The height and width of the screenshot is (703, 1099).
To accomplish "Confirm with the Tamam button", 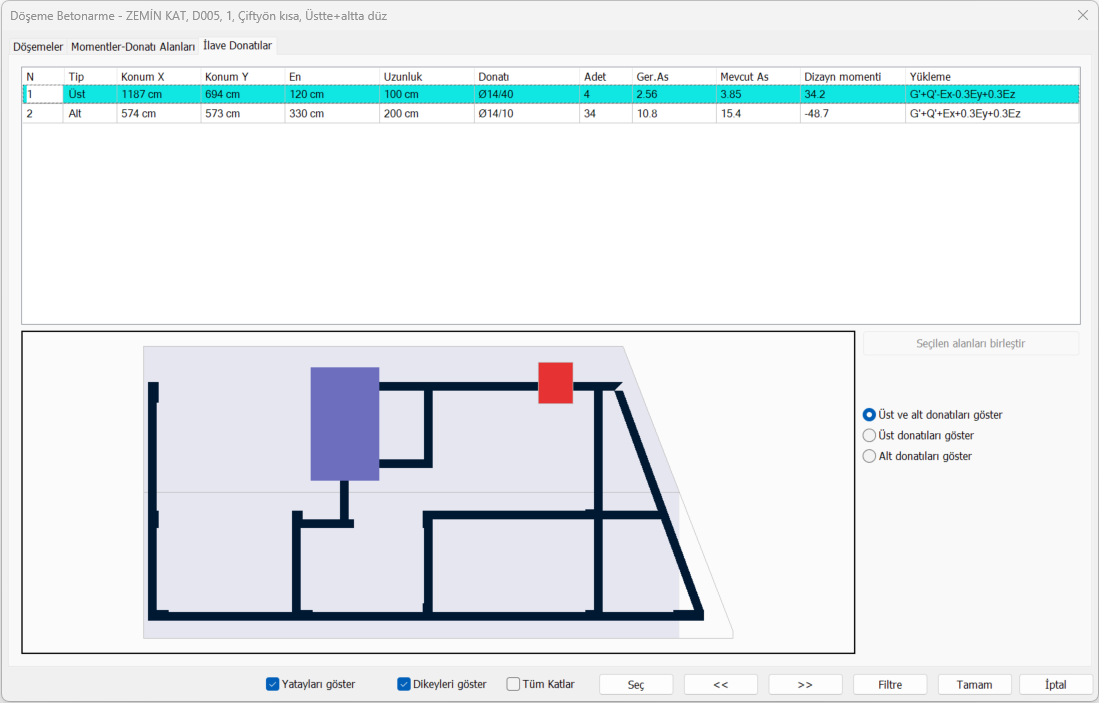I will 974,685.
